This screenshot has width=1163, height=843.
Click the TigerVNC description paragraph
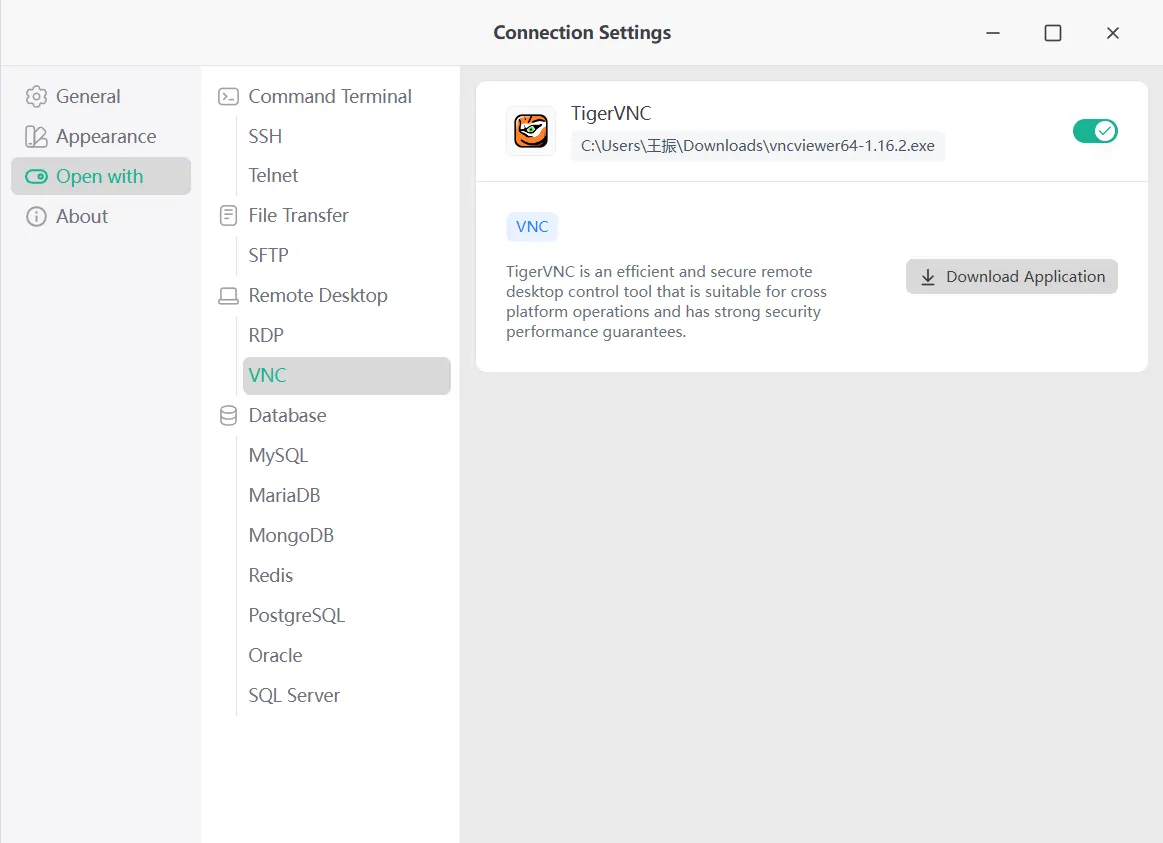(666, 302)
